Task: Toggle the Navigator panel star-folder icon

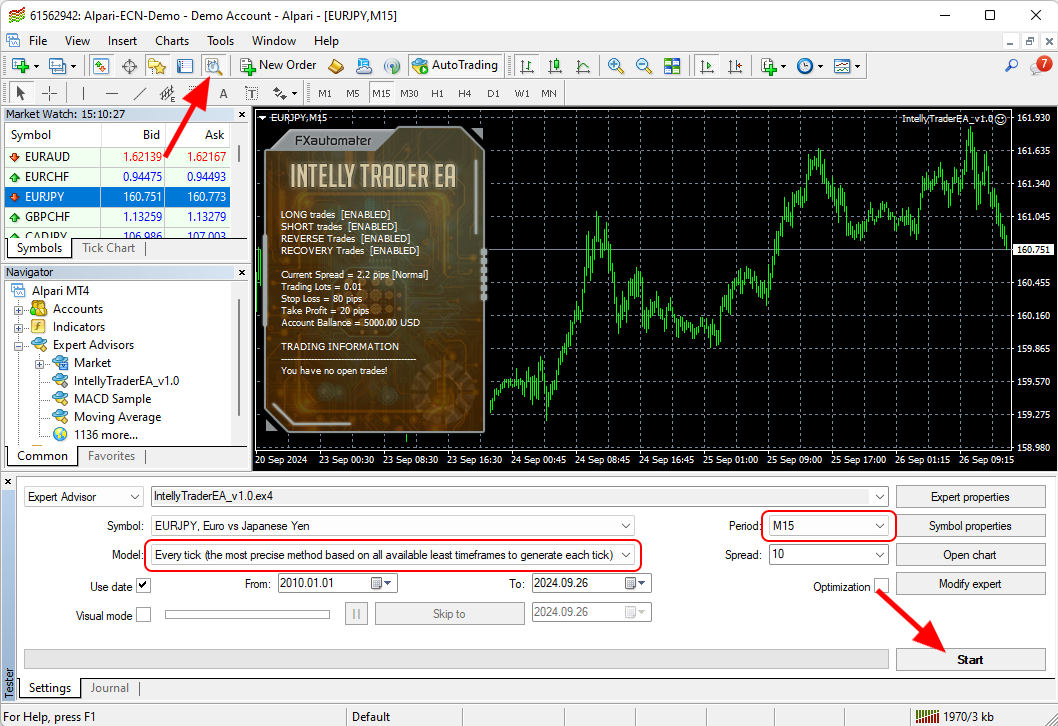Action: coord(157,65)
